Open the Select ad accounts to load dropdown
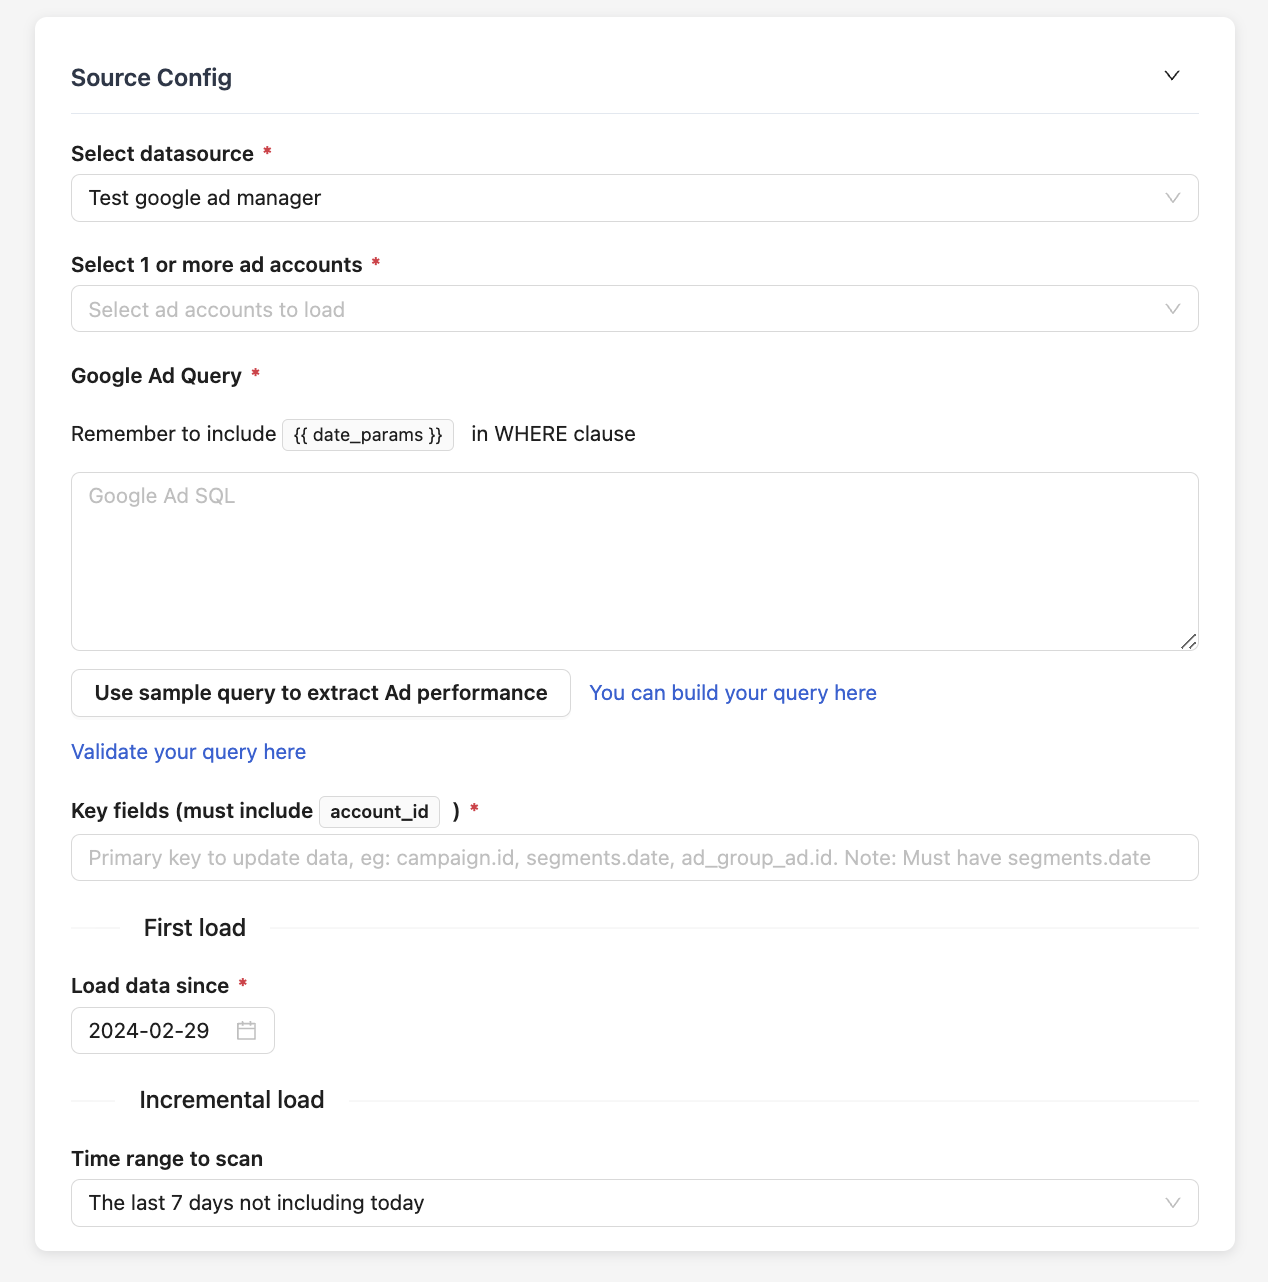Viewport: 1268px width, 1282px height. (x=620, y=309)
